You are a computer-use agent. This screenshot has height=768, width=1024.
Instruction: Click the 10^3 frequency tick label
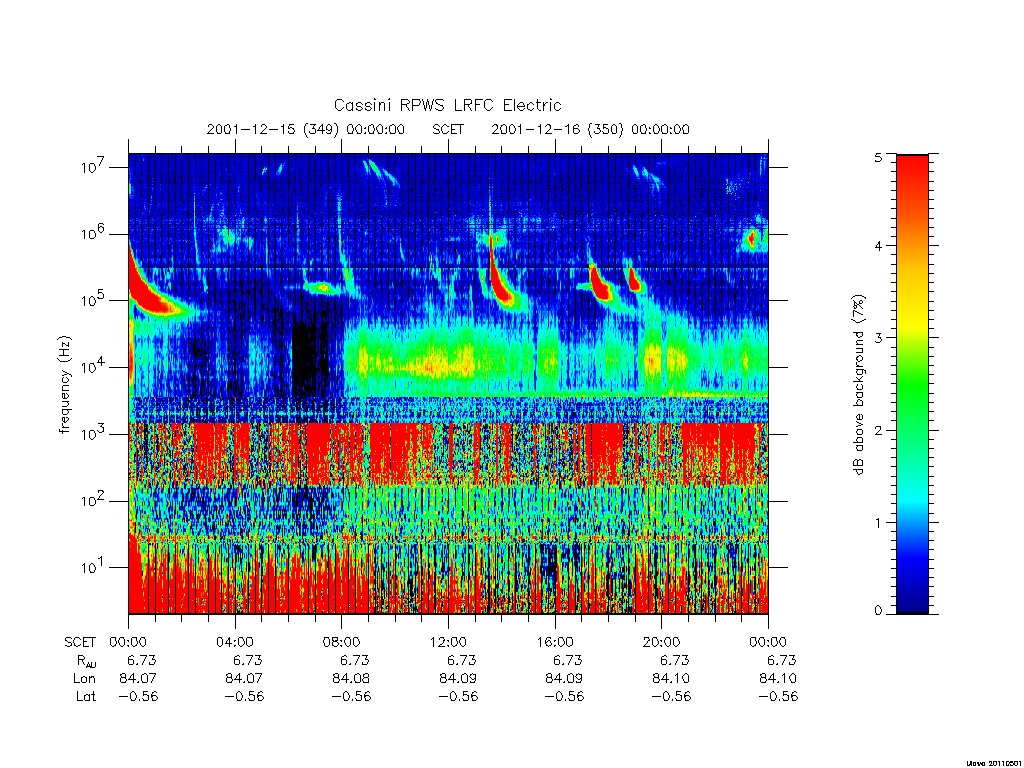point(94,433)
